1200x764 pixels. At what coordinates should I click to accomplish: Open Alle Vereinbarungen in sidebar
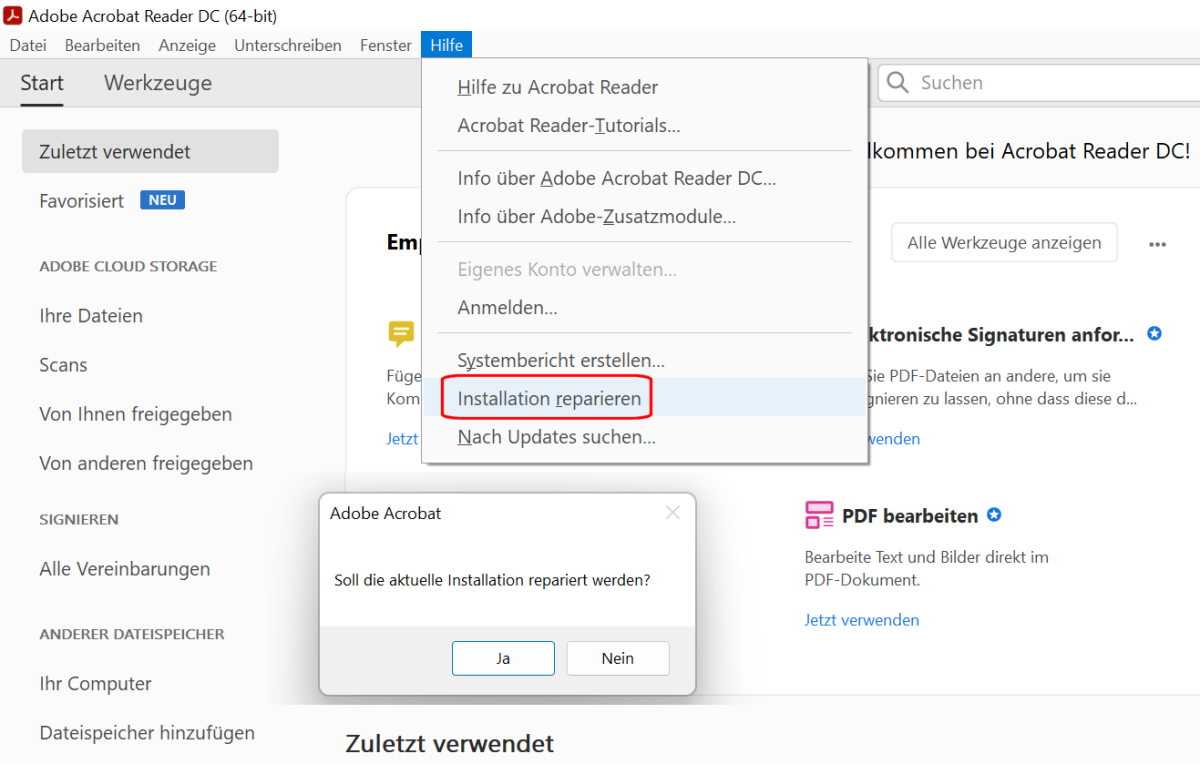(x=125, y=569)
